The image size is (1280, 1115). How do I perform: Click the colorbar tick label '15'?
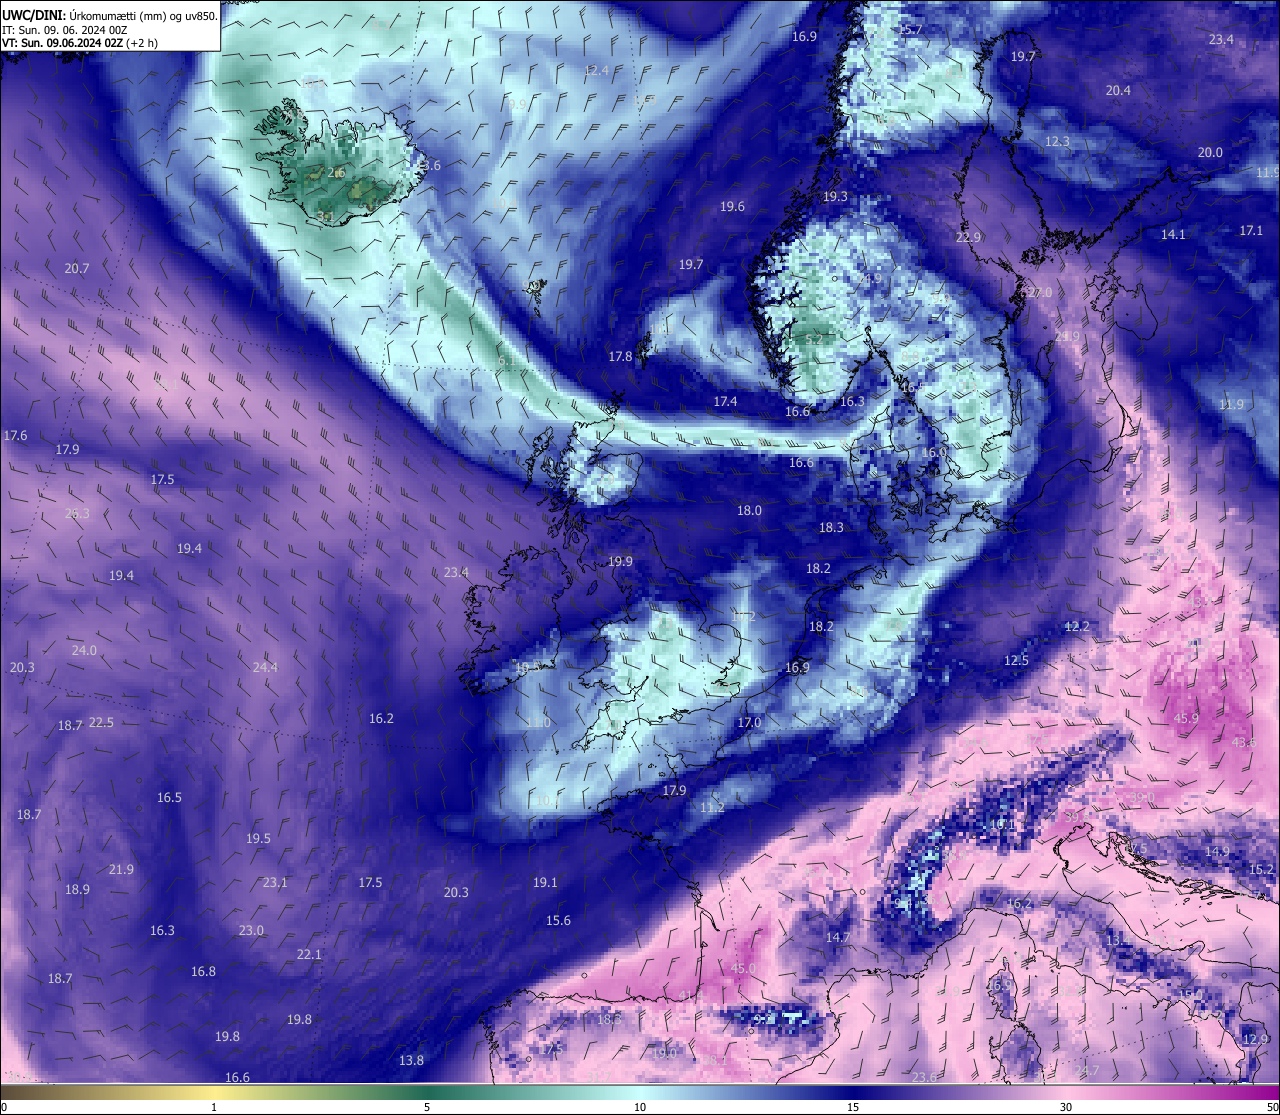pos(853,1107)
